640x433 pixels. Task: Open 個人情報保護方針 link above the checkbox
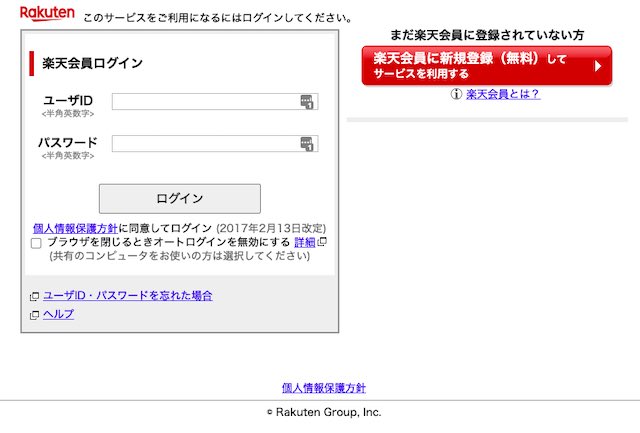(75, 228)
